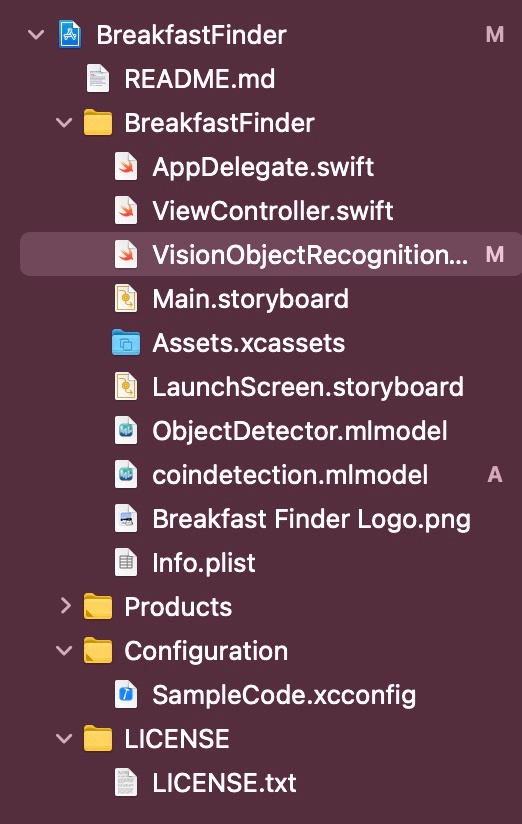Open LaunchScreen.storyboard in the navigator
The image size is (522, 824).
308,387
